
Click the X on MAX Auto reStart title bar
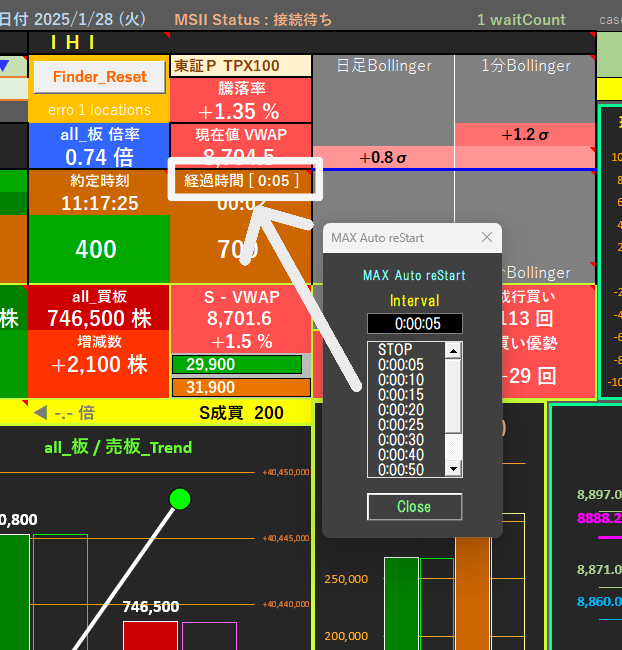coord(487,237)
